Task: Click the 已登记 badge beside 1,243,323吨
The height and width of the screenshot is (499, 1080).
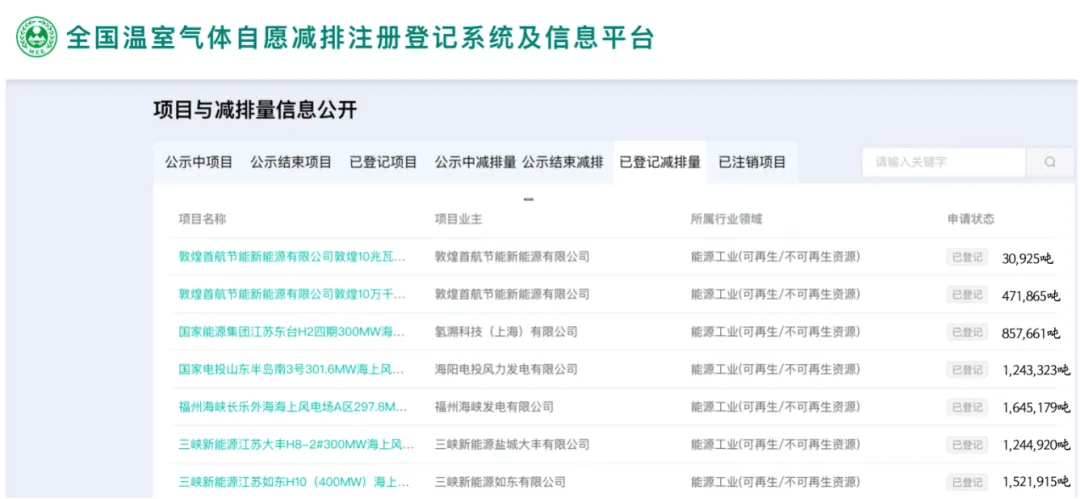Action: 967,369
